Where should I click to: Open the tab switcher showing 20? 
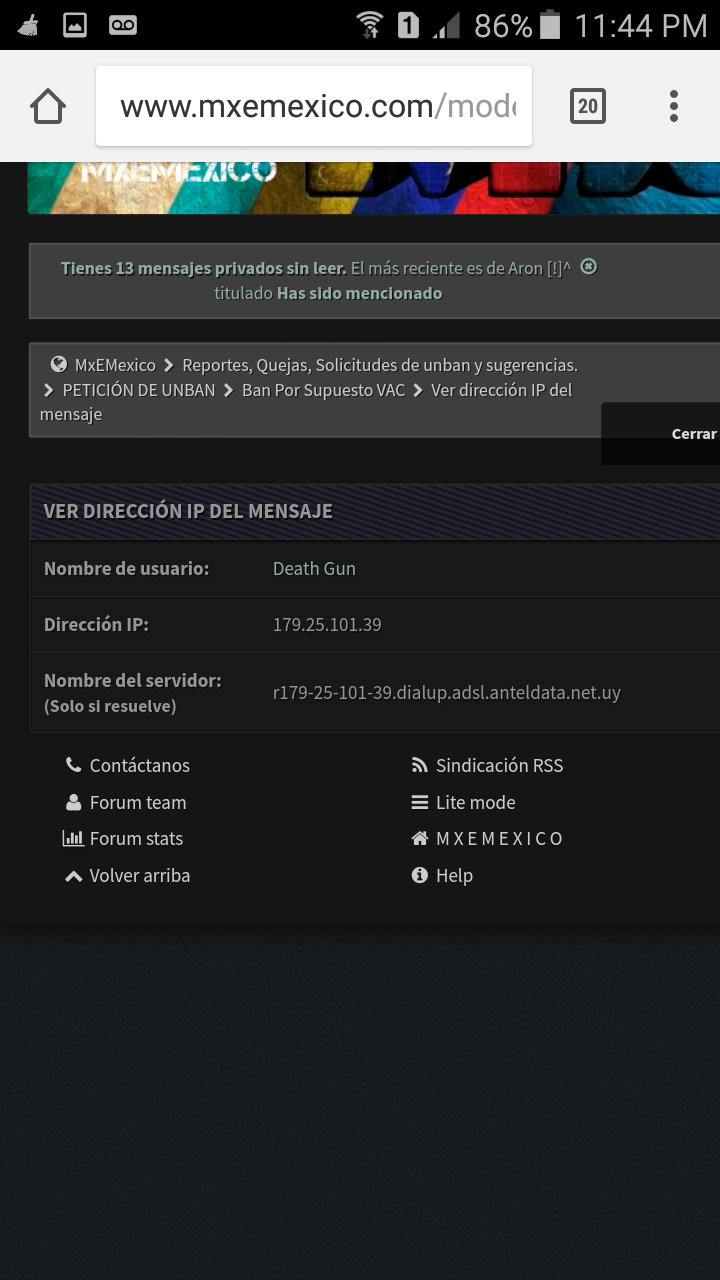pyautogui.click(x=588, y=106)
